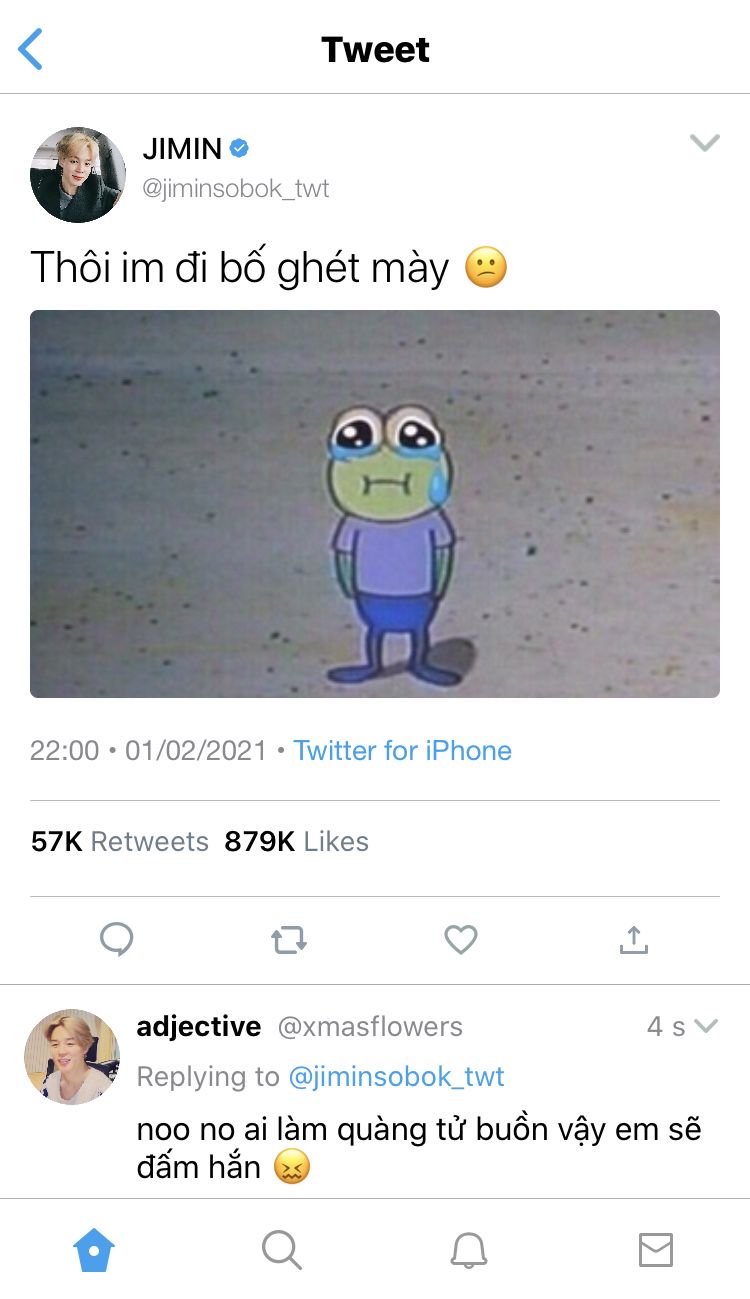Open JIMIN's profile picture
The width and height of the screenshot is (750, 1299).
tap(78, 175)
